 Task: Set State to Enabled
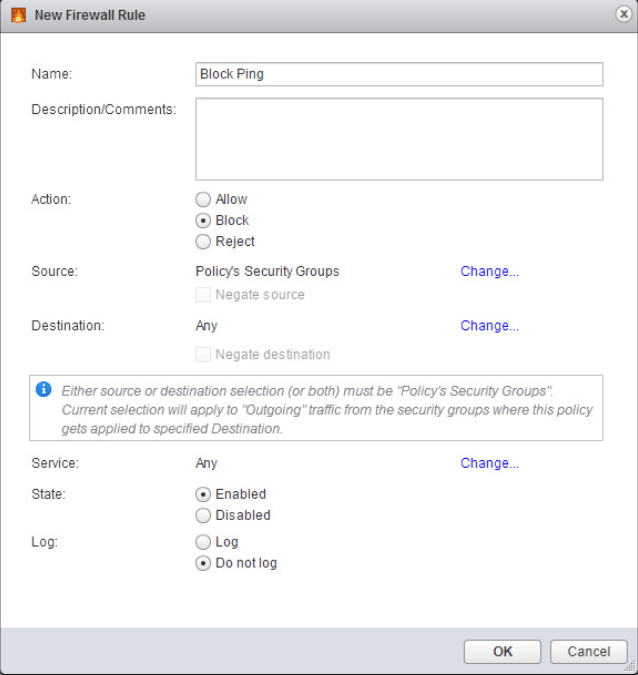pyautogui.click(x=204, y=494)
